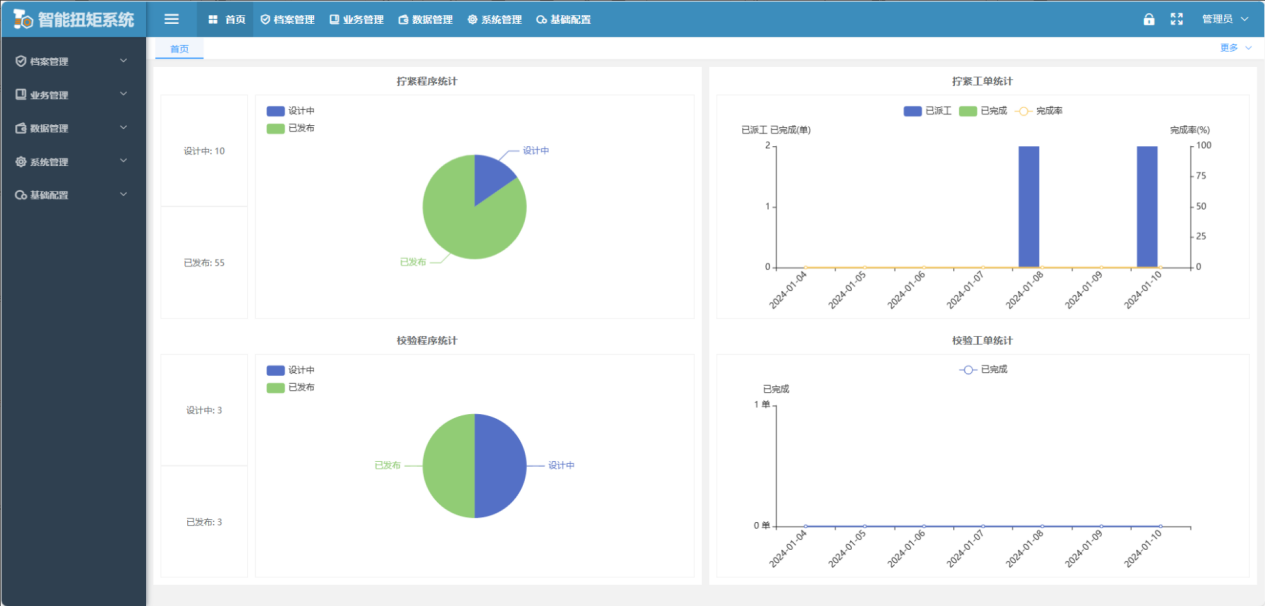Viewport: 1265px width, 606px height.
Task: Click the 拧紧工单统计 chart title
Action: [982, 81]
